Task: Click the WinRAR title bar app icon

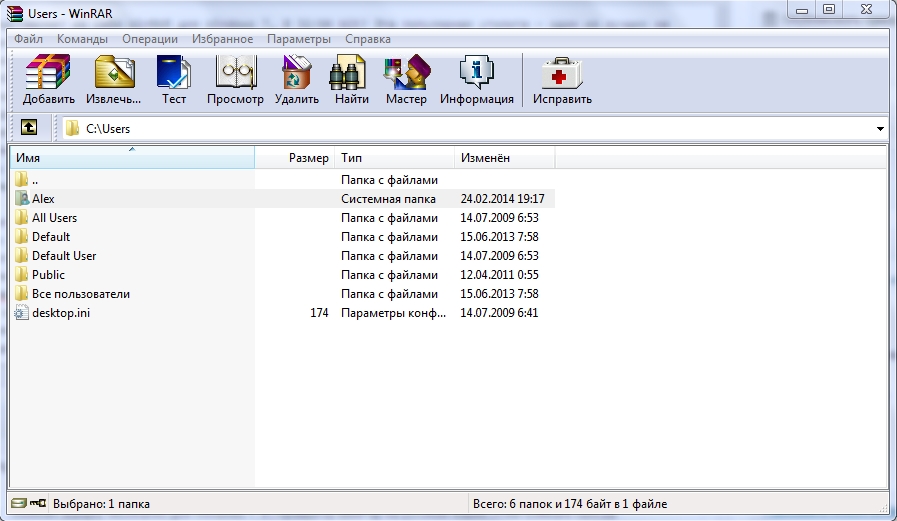Action: click(15, 13)
